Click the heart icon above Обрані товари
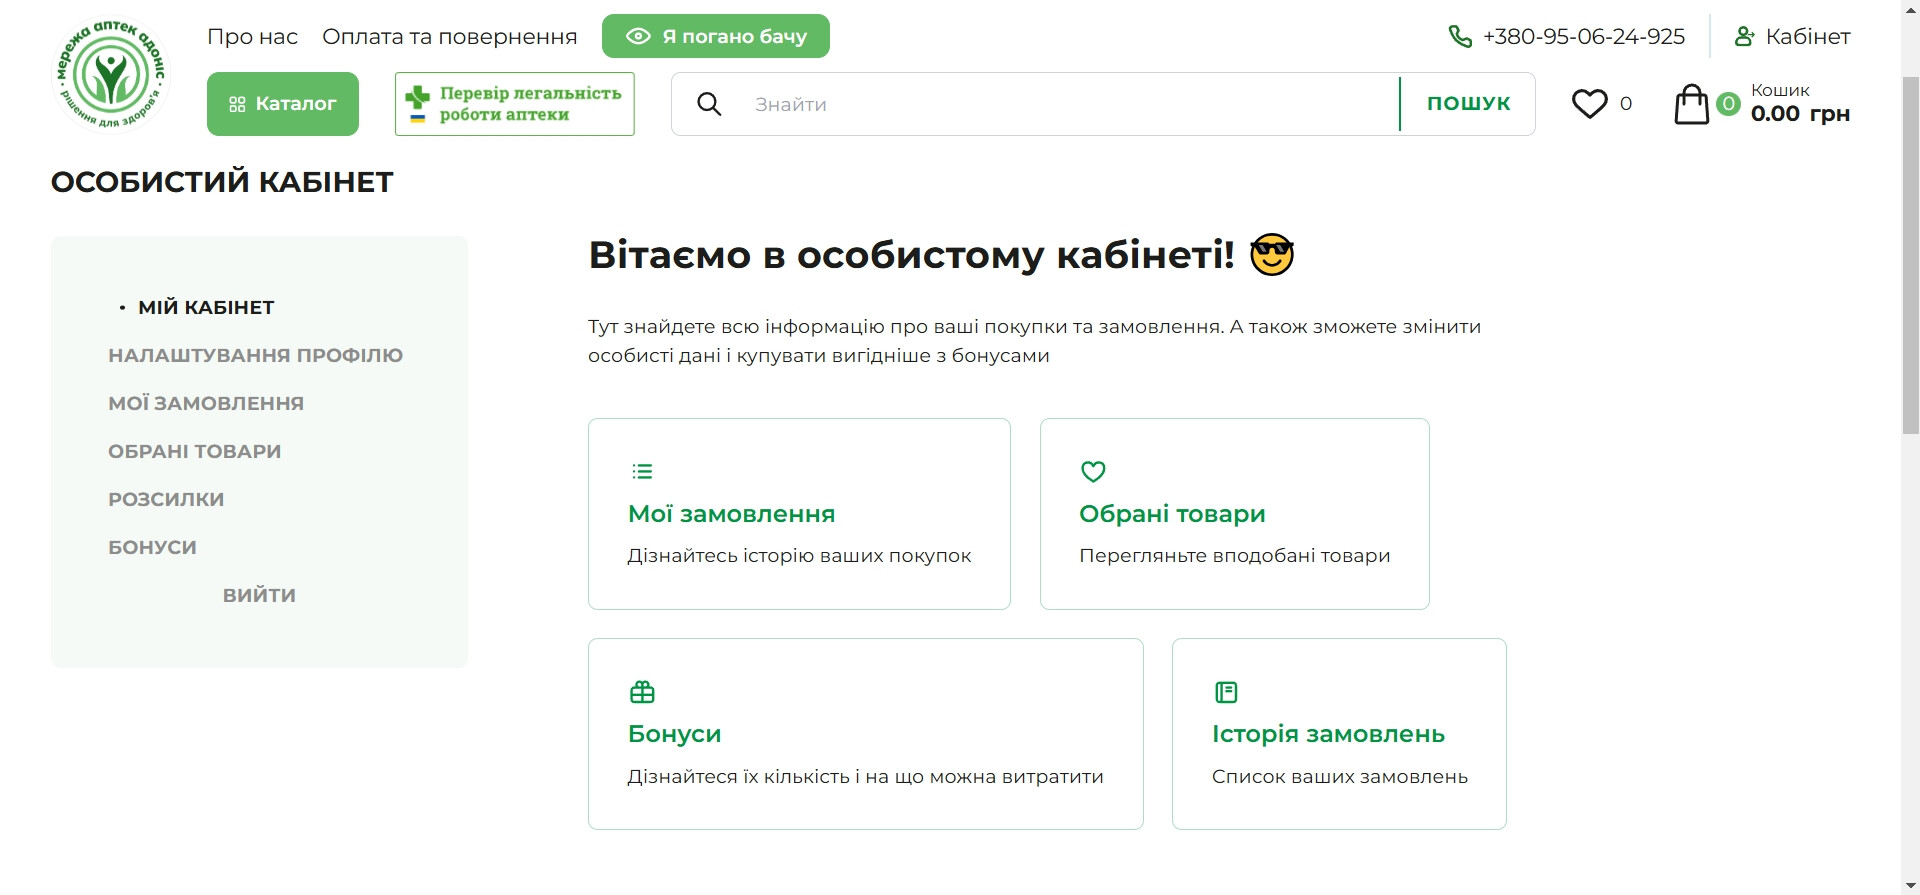This screenshot has height=895, width=1920. [x=1093, y=471]
